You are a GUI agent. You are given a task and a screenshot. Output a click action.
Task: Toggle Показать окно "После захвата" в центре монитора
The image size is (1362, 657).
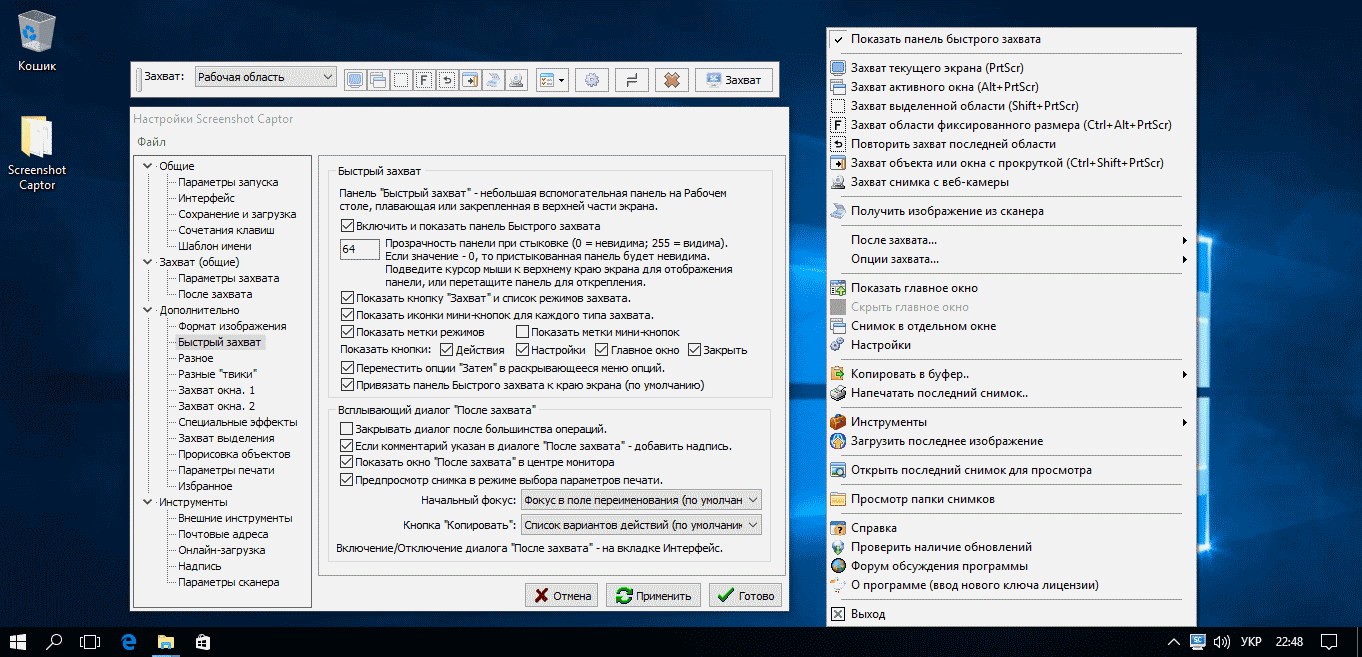pos(348,462)
